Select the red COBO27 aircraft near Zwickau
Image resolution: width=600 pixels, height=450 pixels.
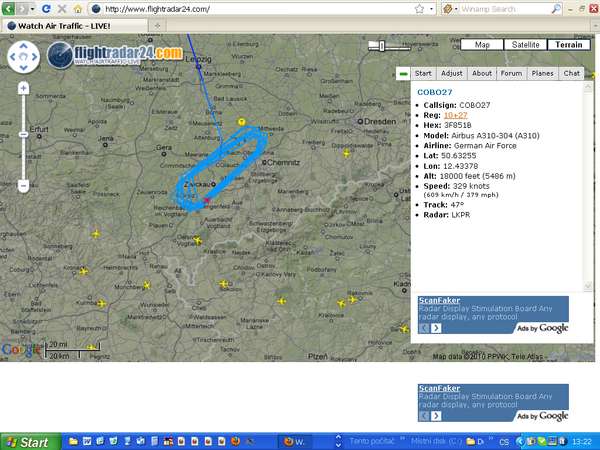tap(207, 201)
